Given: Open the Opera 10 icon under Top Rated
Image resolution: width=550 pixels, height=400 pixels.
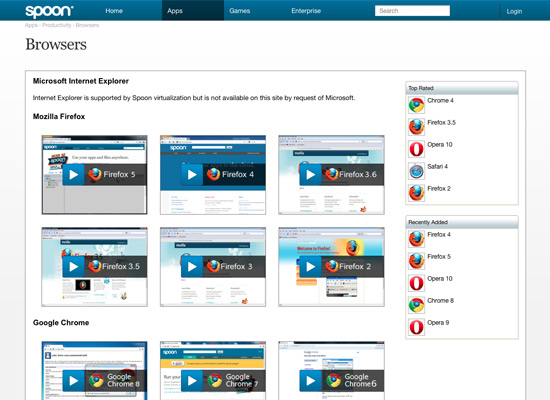Looking at the screenshot, I should (416, 149).
